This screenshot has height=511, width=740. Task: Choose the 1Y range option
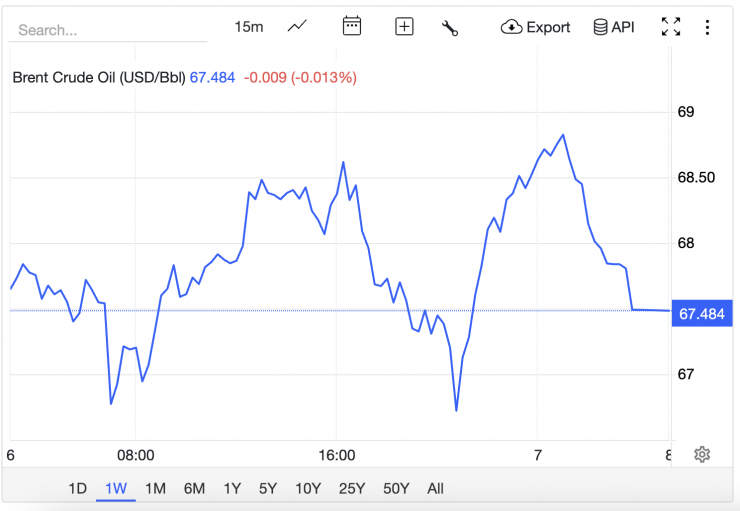click(232, 489)
